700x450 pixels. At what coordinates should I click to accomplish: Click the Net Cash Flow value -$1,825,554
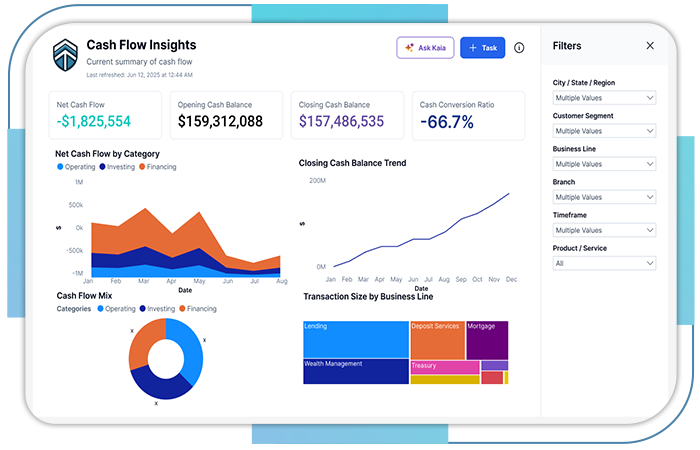tap(94, 121)
